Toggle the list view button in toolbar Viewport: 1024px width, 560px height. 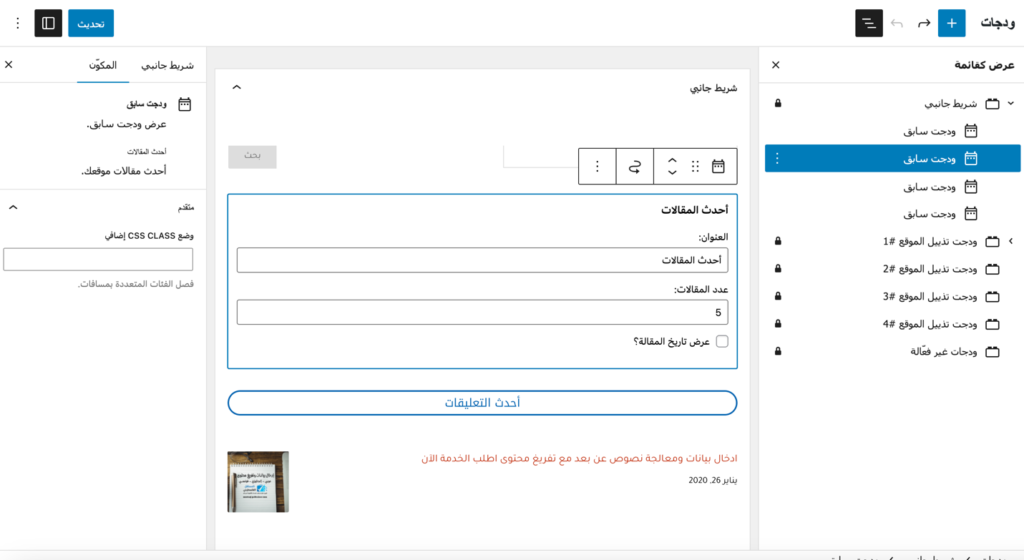pyautogui.click(x=869, y=23)
